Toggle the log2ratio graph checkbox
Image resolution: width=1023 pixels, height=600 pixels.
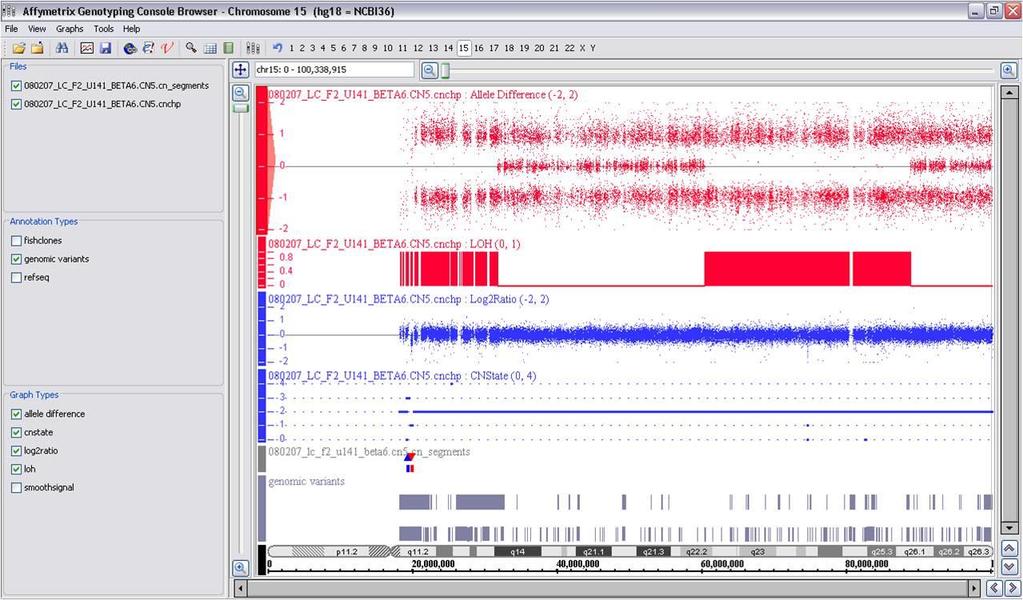click(x=16, y=451)
